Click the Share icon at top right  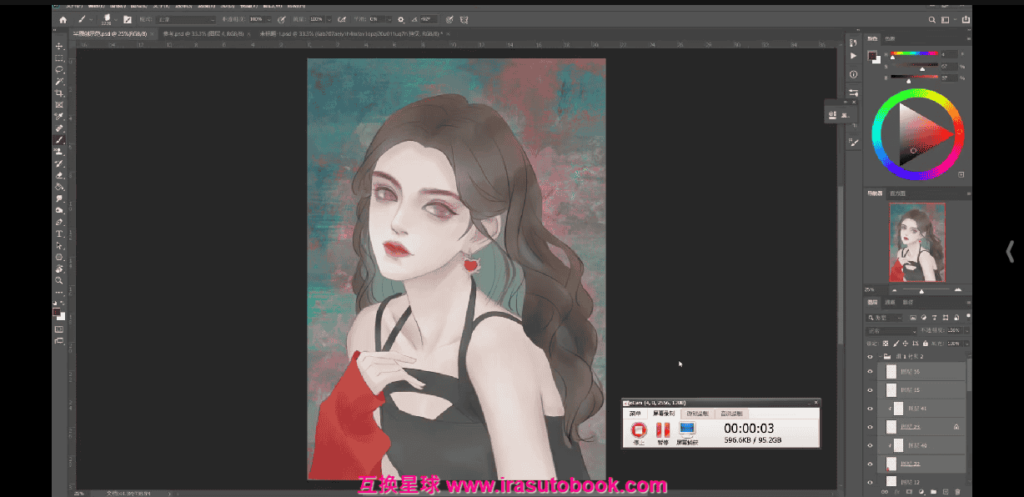coord(965,20)
